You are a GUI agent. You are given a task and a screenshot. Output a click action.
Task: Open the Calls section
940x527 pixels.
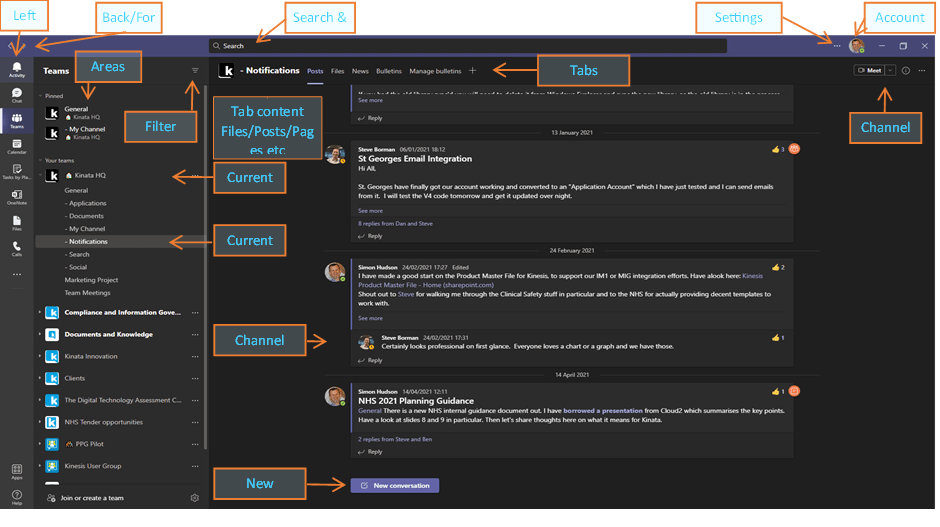17,248
